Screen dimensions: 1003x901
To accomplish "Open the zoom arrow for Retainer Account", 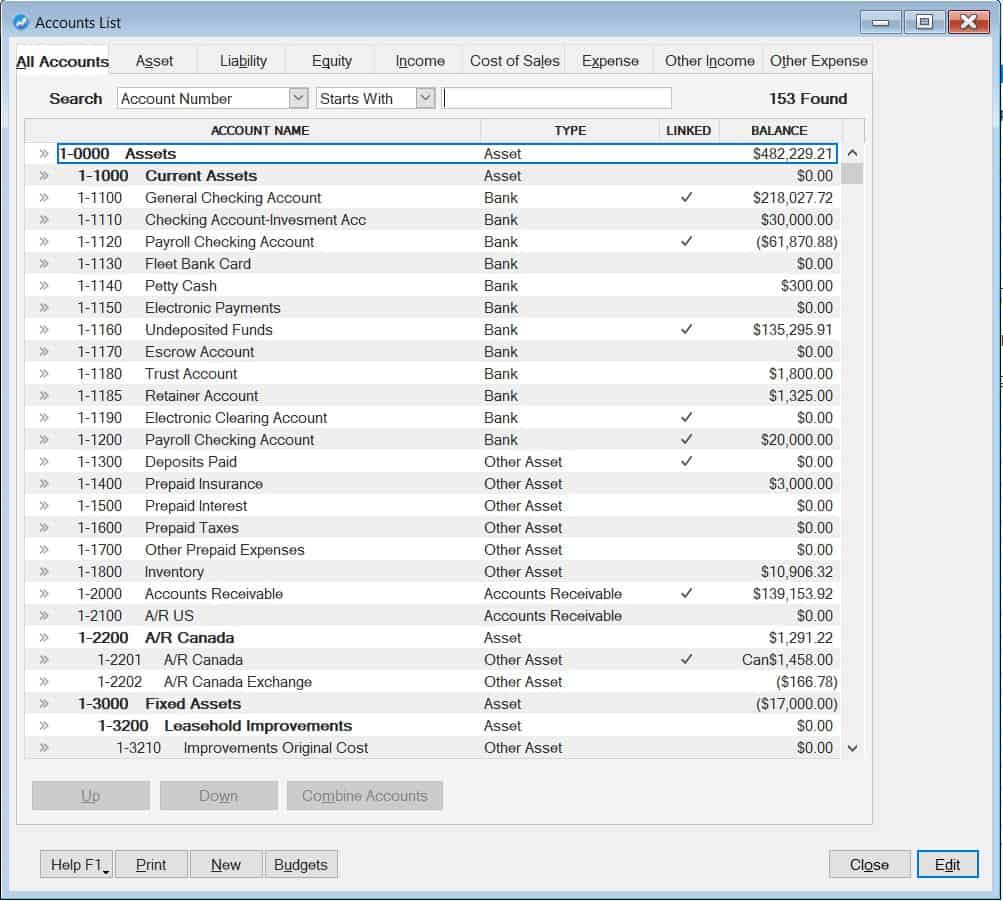I will point(43,396).
